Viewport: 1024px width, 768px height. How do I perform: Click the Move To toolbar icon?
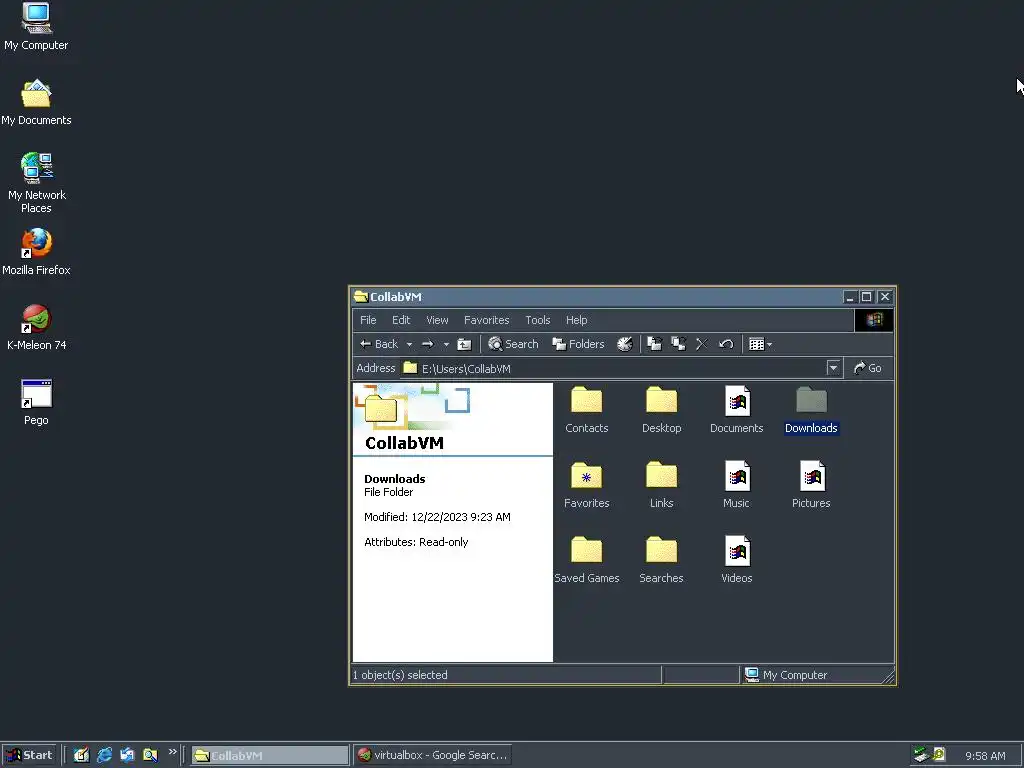coord(654,344)
